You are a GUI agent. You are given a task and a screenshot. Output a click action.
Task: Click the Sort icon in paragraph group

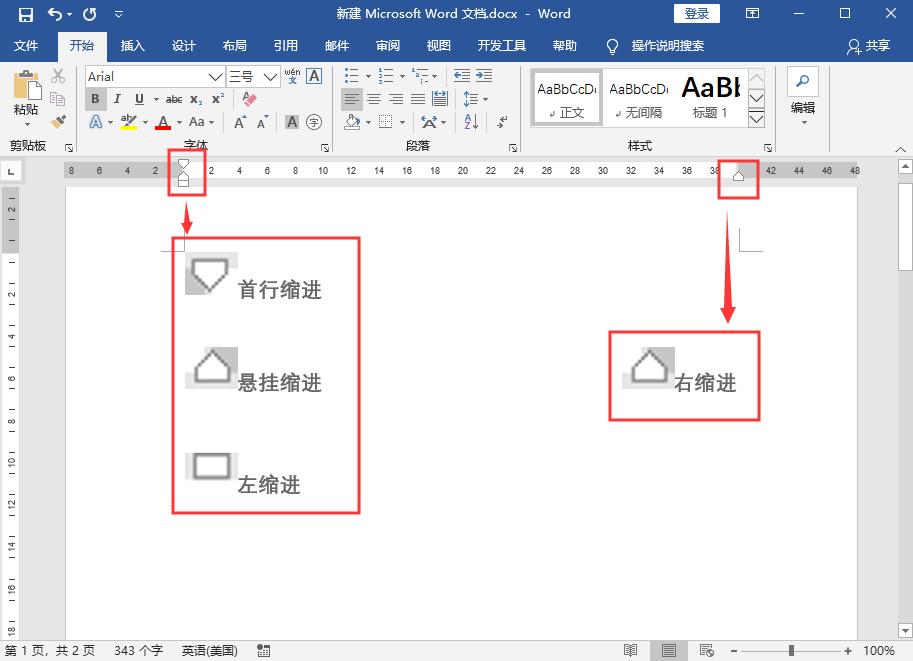tap(470, 121)
